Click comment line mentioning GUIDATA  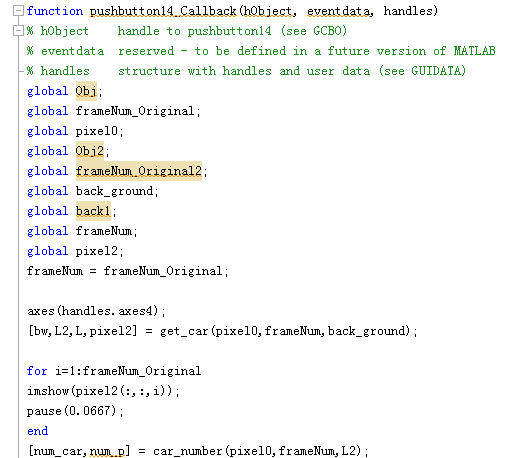246,71
